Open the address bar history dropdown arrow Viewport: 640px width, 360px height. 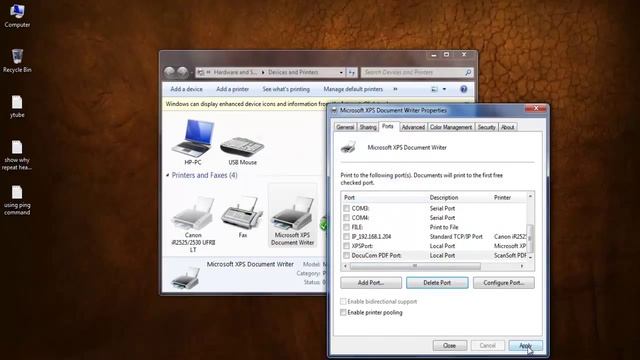click(341, 72)
